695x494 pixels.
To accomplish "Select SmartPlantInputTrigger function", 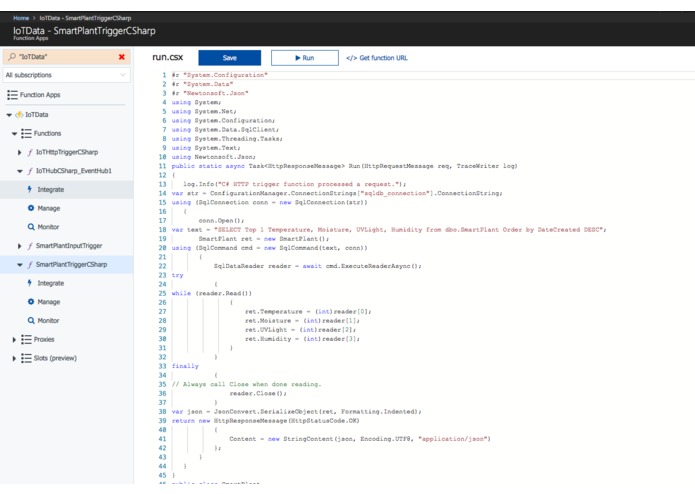I will point(69,245).
